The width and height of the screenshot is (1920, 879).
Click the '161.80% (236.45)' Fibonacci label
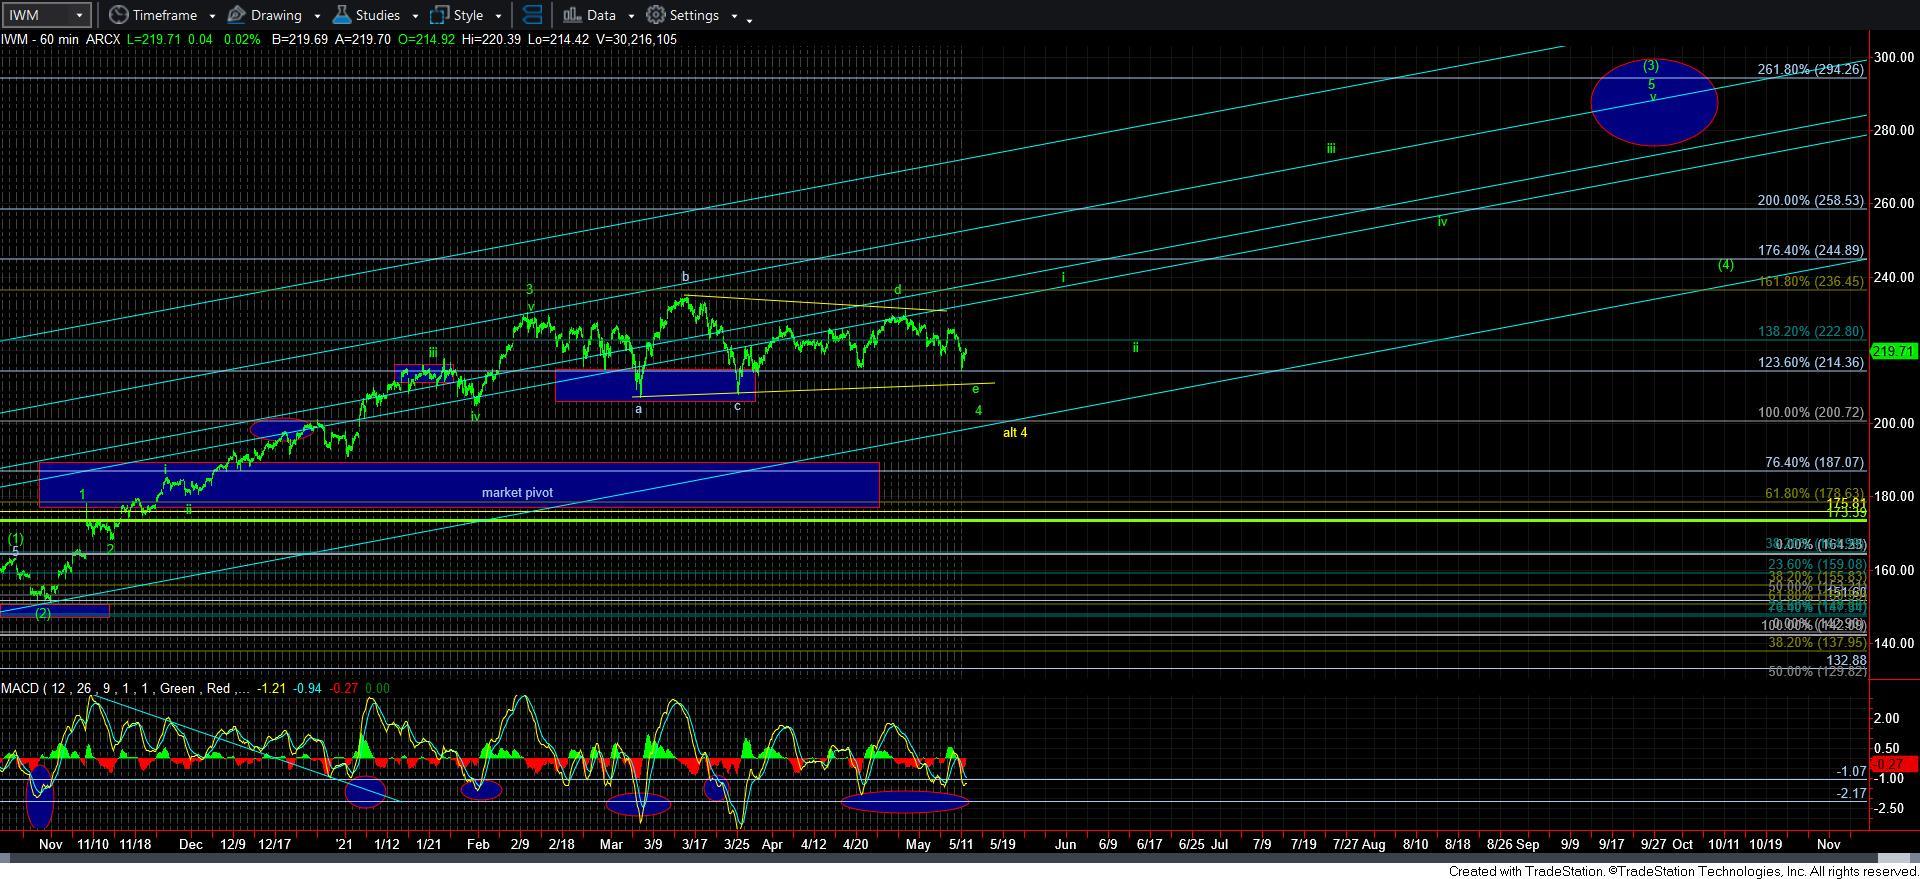1811,282
